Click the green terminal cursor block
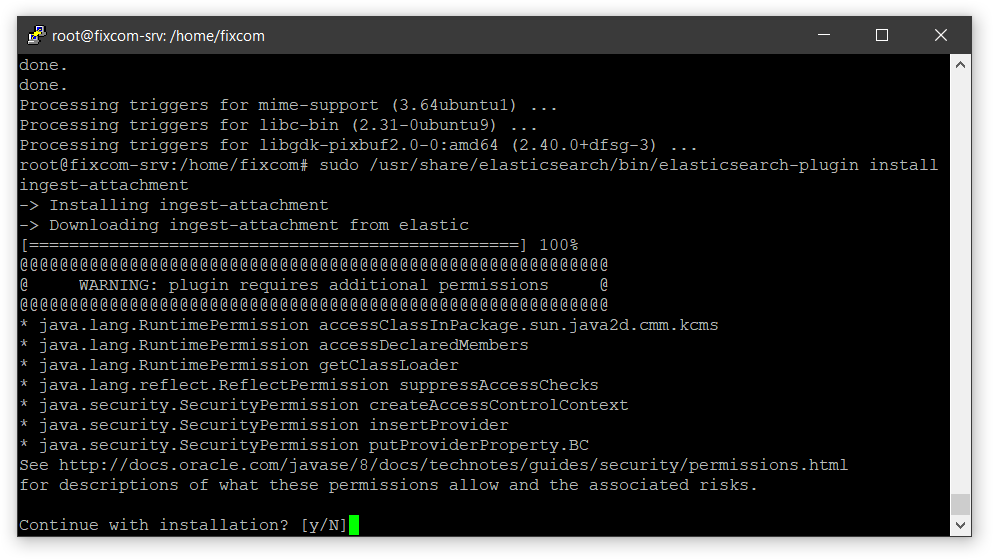The width and height of the screenshot is (993, 559). point(354,525)
